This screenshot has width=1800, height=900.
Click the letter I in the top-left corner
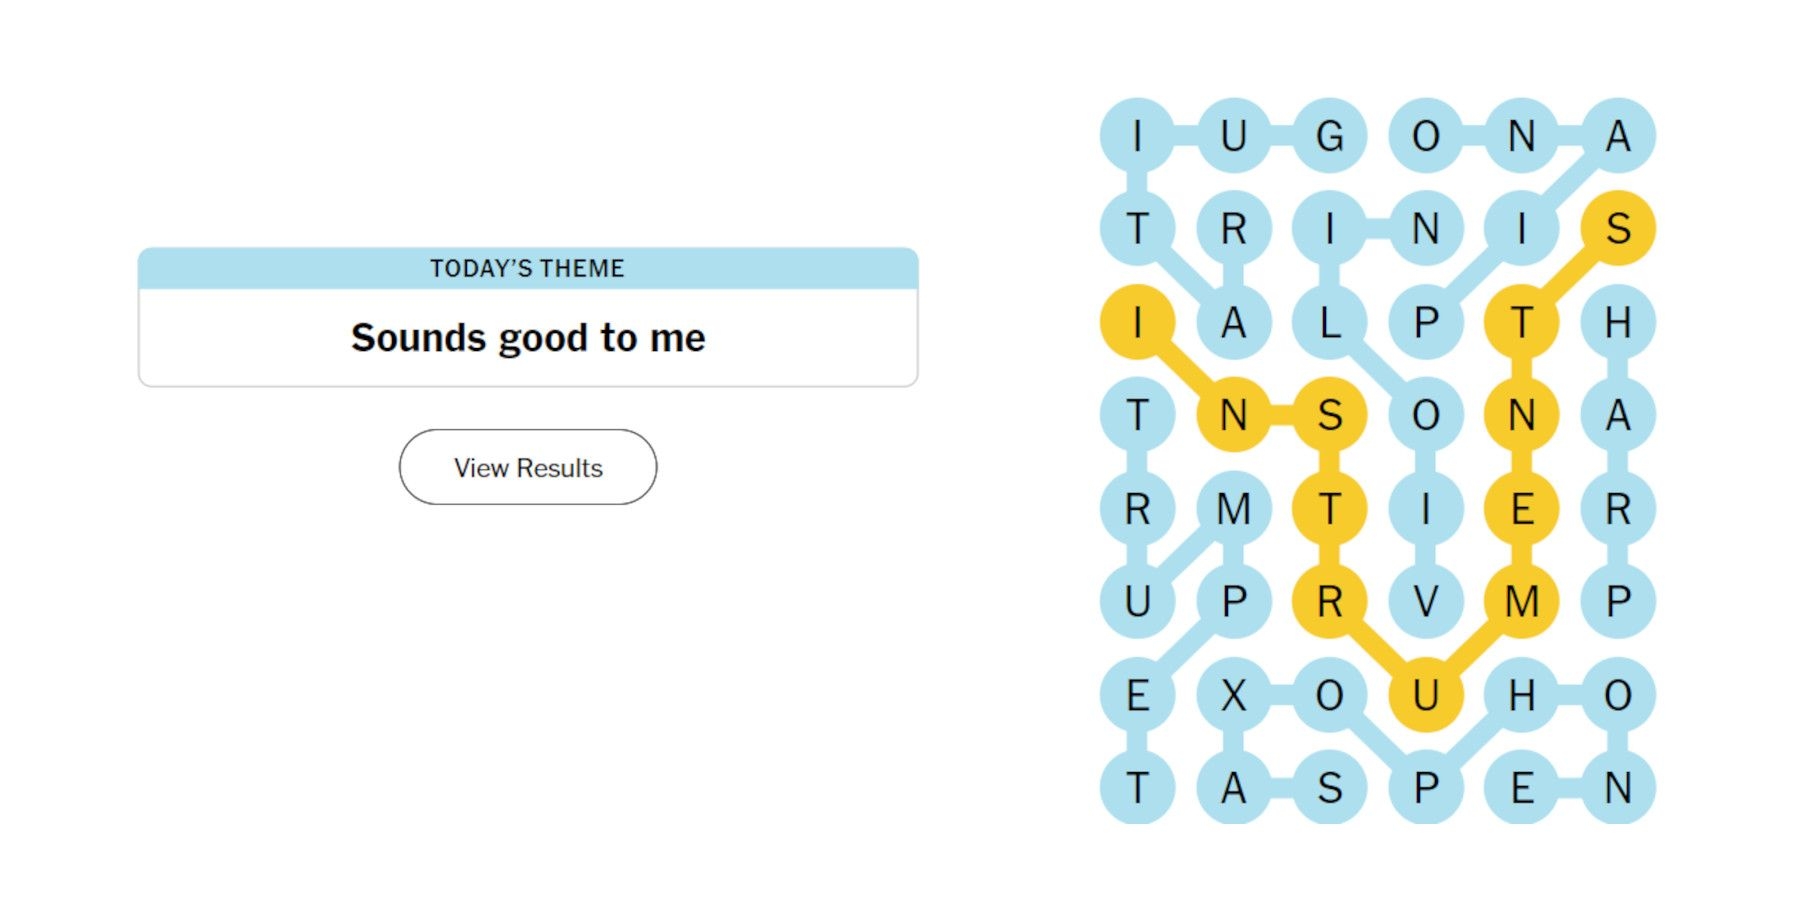pos(1137,135)
